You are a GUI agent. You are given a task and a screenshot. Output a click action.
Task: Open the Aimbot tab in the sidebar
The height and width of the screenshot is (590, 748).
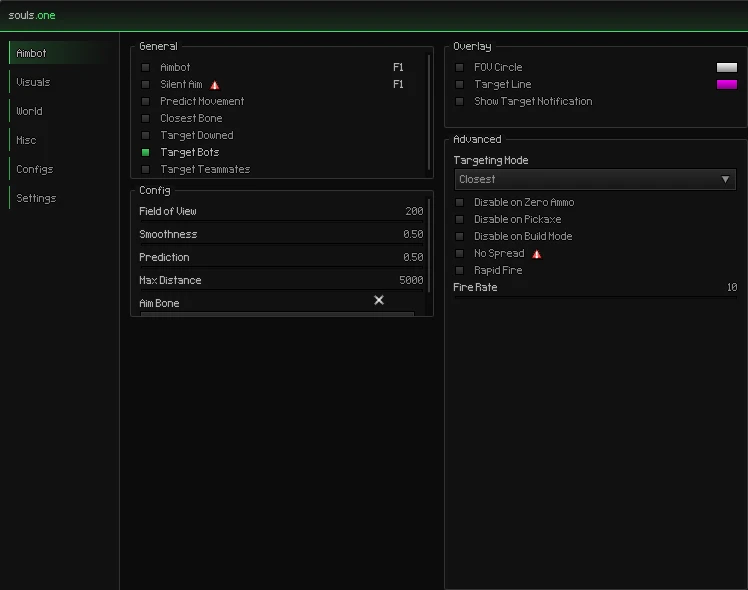[60, 53]
